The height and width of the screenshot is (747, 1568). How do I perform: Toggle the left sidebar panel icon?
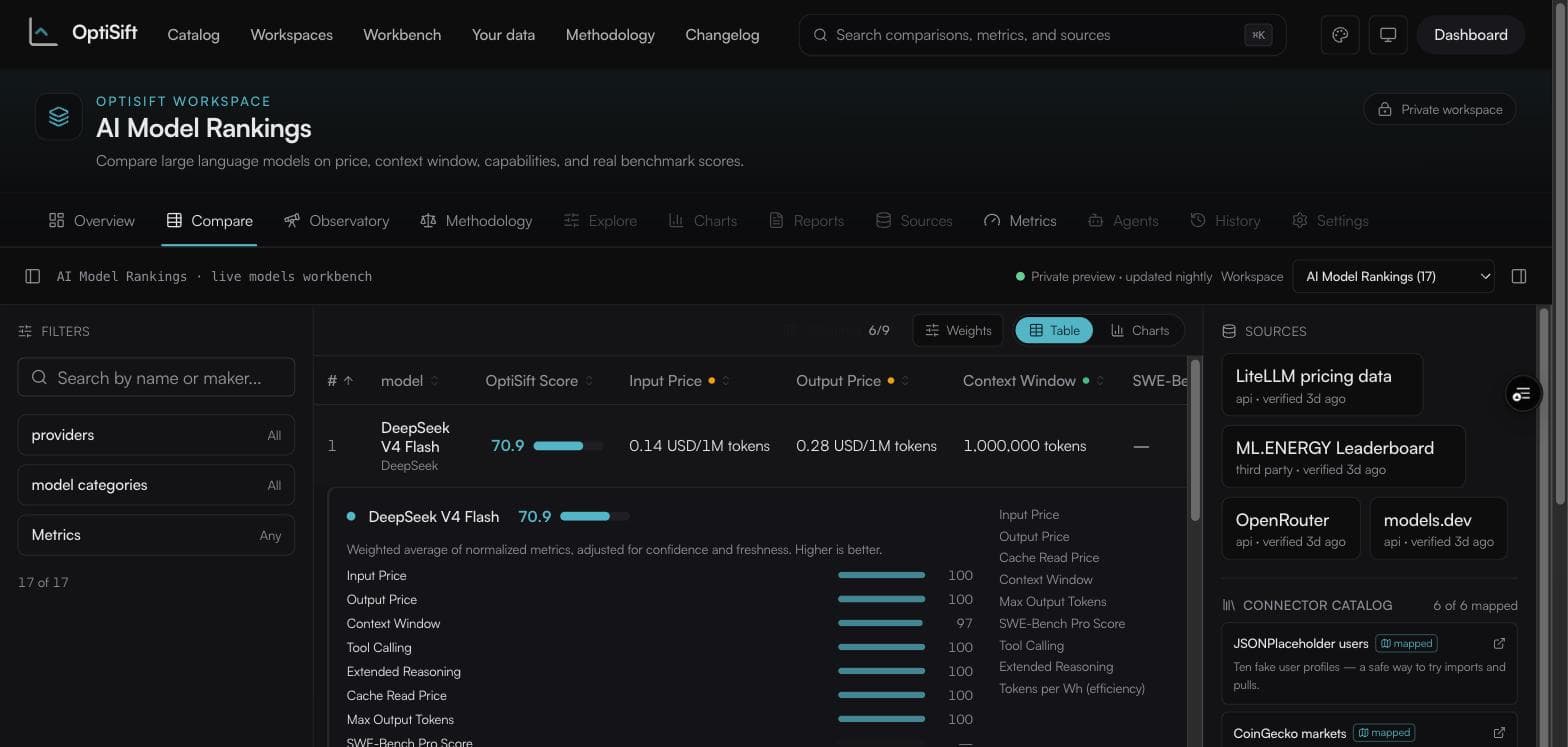(33, 276)
